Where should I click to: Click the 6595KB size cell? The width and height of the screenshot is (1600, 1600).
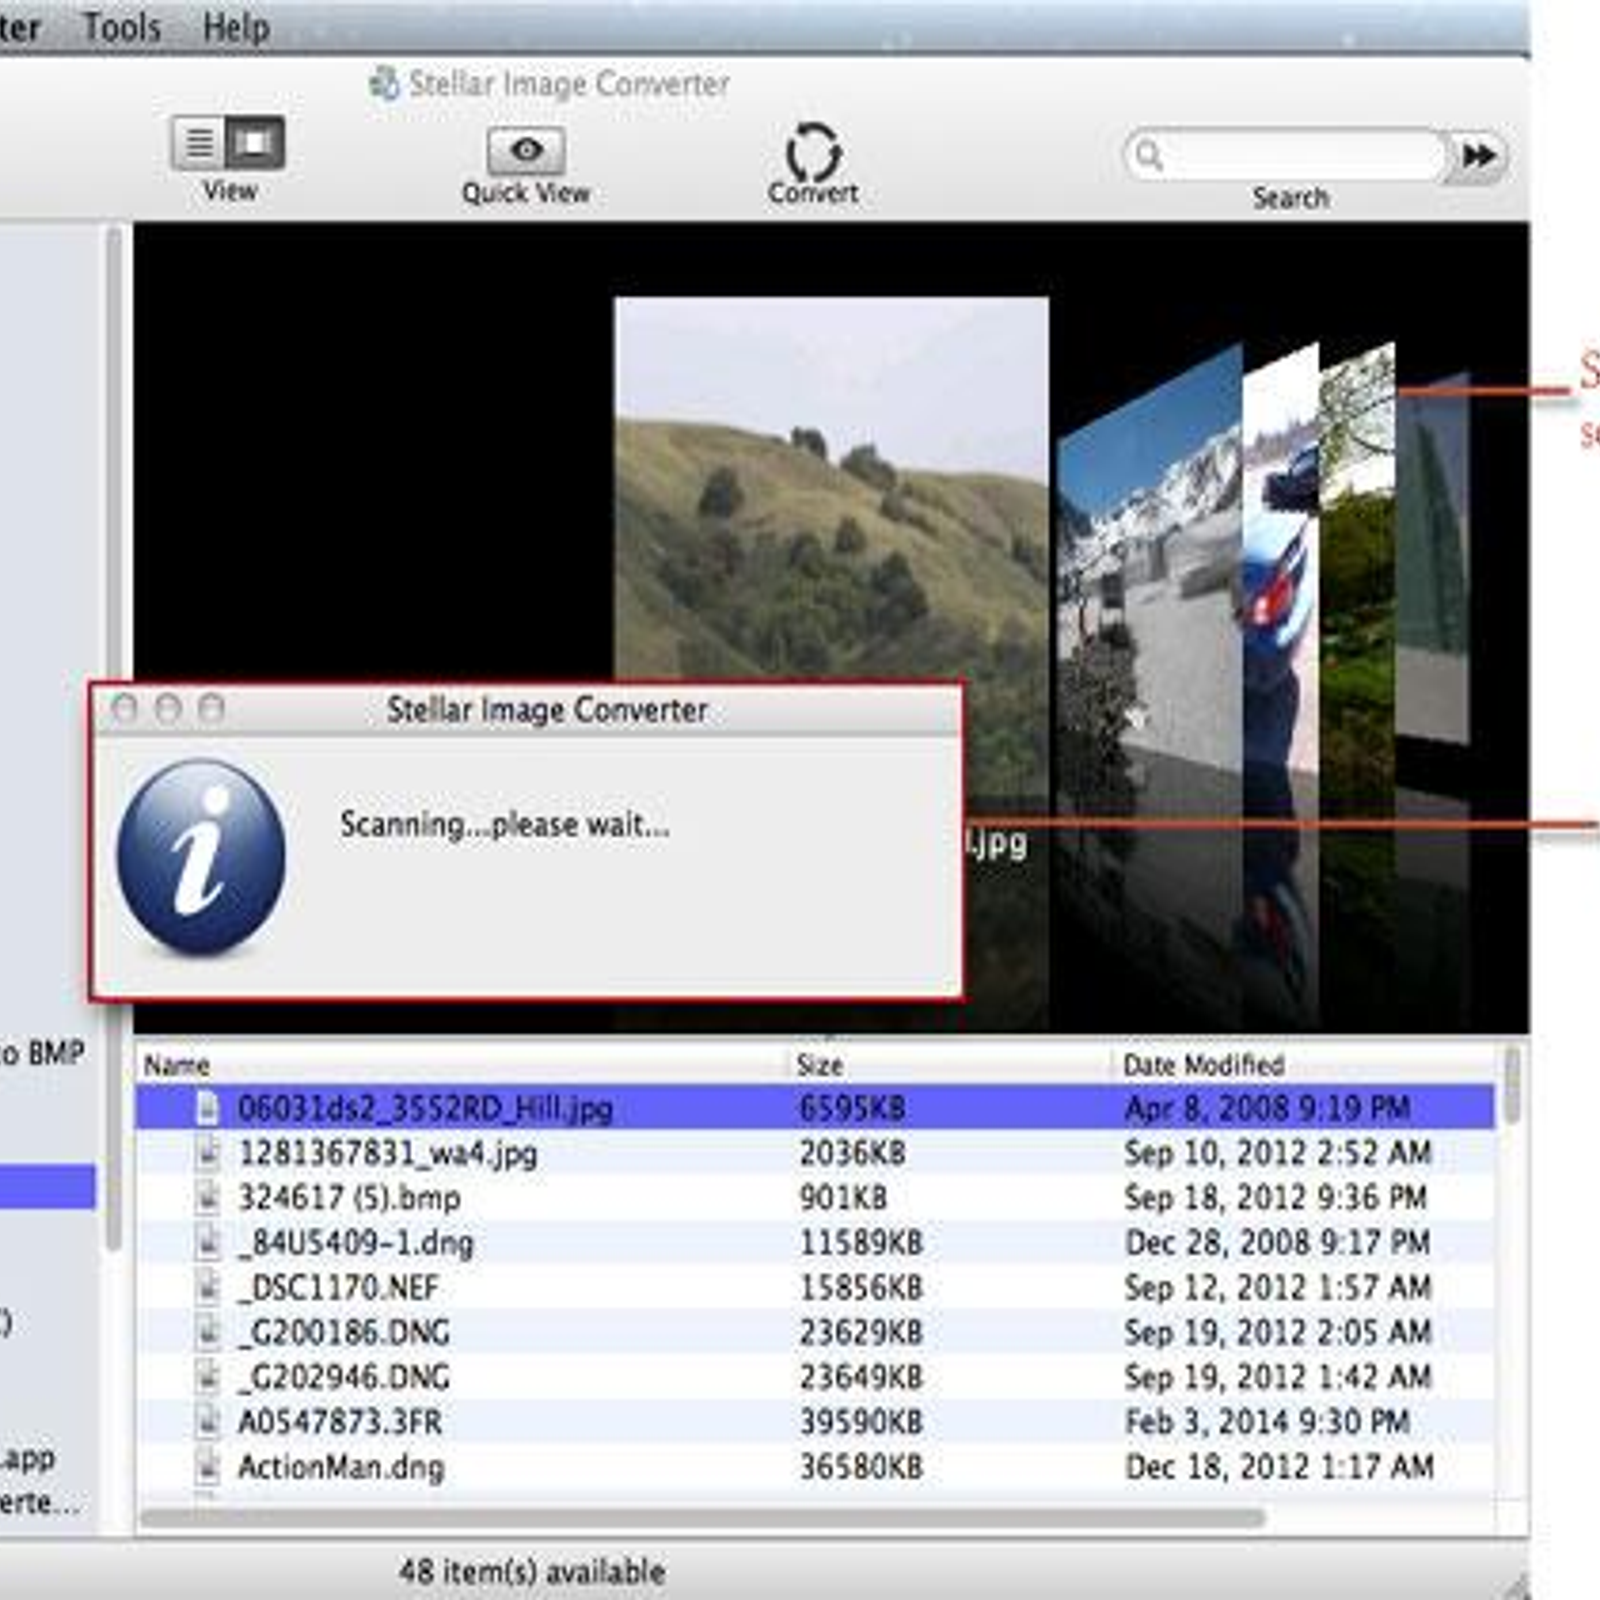[x=852, y=1108]
